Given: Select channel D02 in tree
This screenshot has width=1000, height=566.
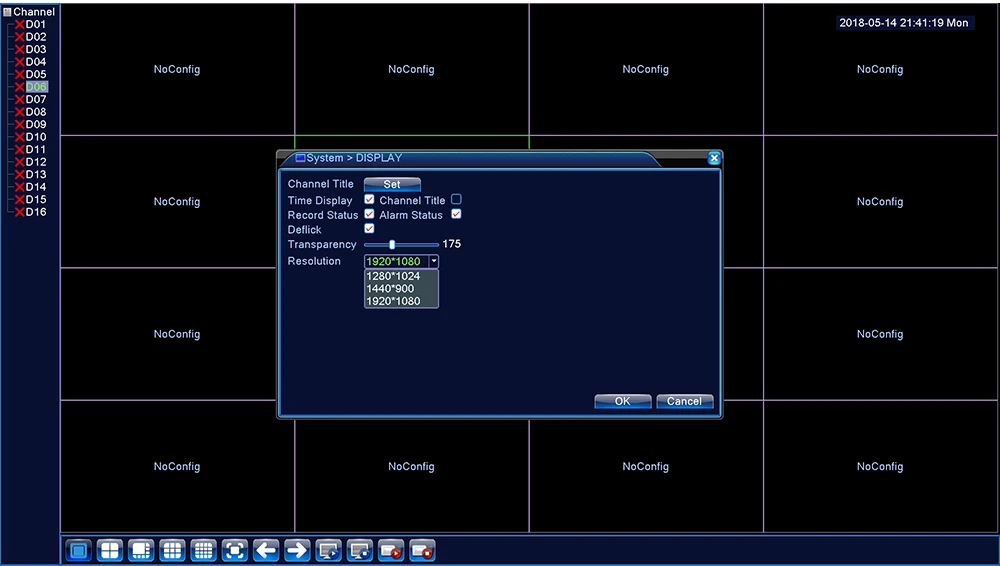Looking at the screenshot, I should [36, 37].
